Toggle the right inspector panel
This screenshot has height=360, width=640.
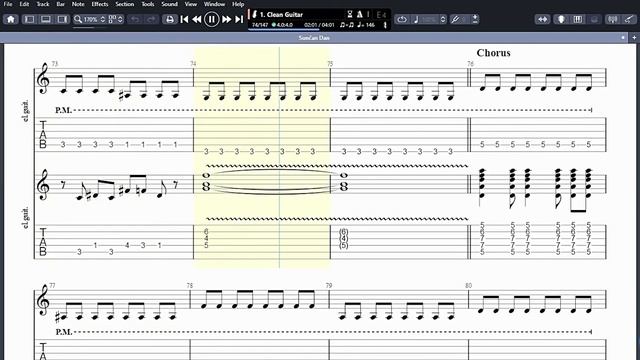[x=62, y=19]
